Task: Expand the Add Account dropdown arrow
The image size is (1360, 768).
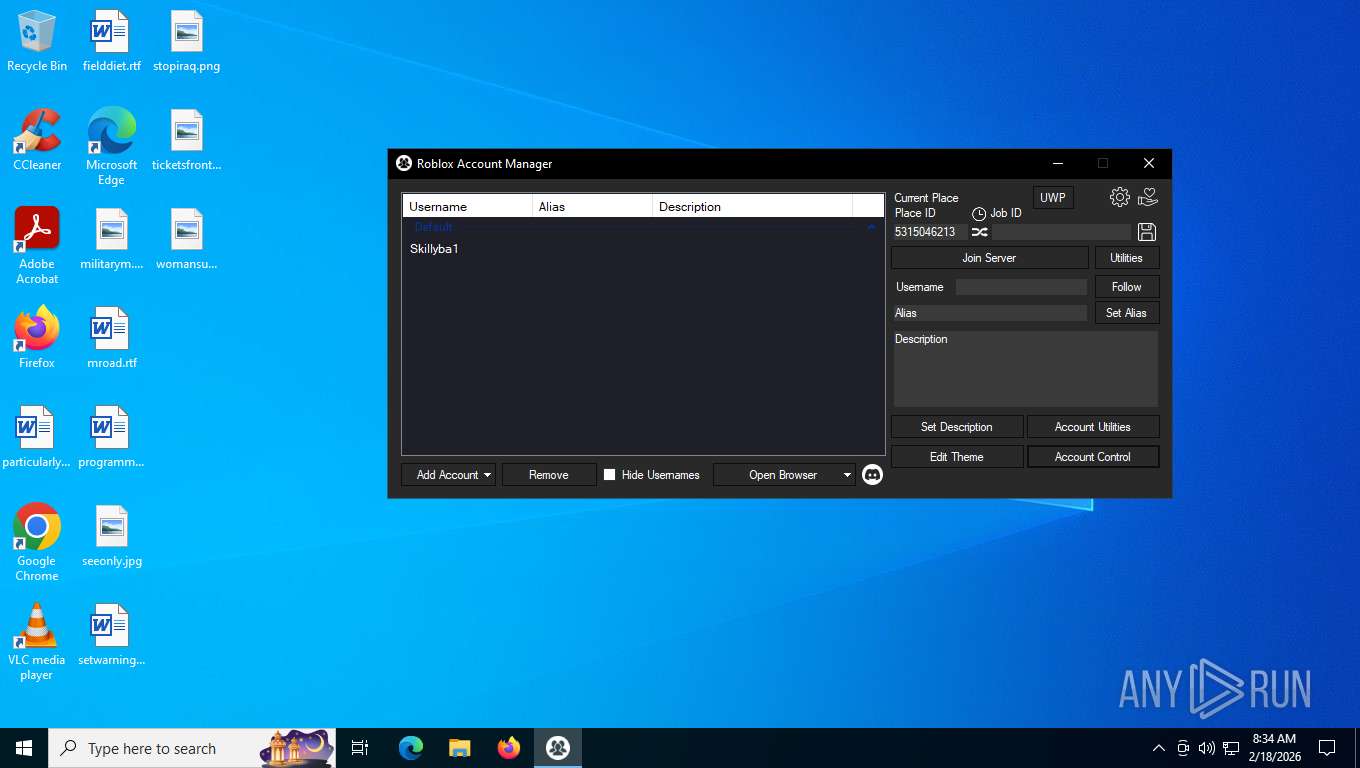Action: (x=488, y=475)
